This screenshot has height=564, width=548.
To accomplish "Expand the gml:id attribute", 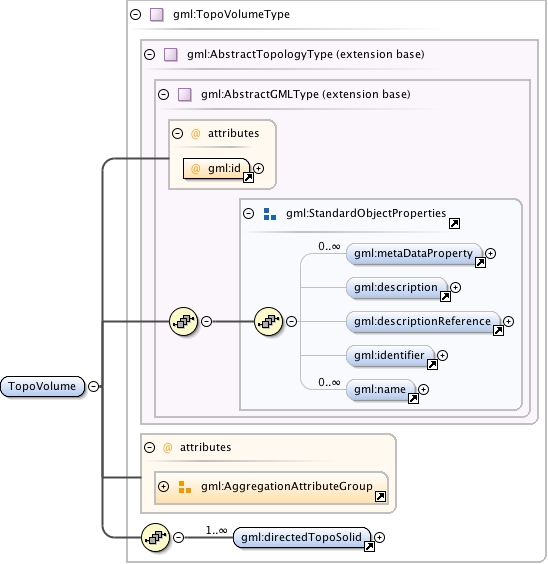I will point(258,168).
